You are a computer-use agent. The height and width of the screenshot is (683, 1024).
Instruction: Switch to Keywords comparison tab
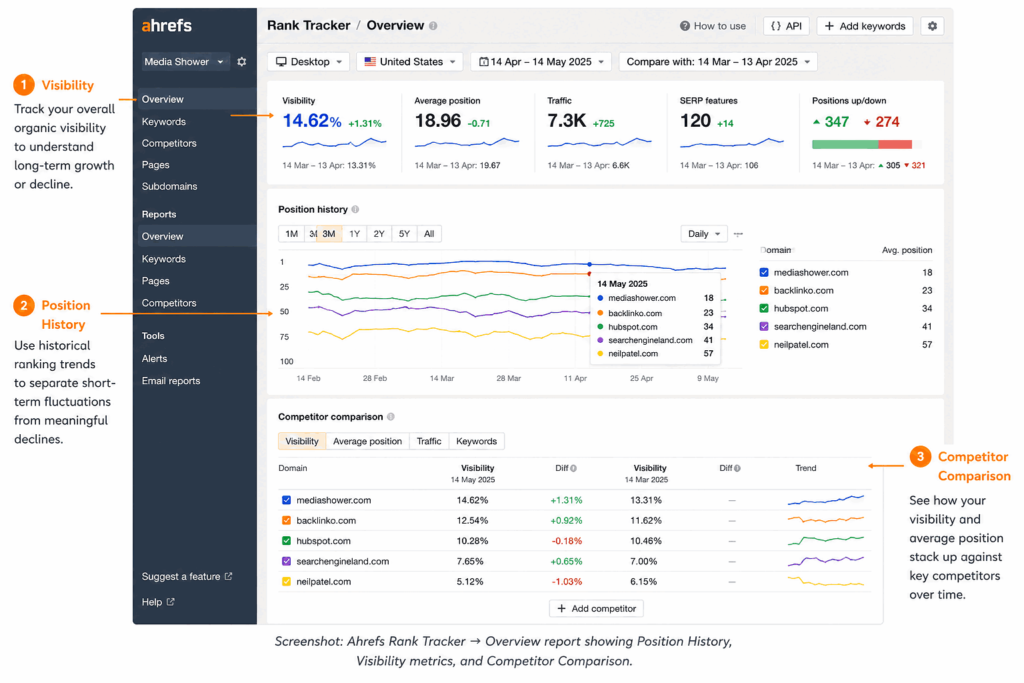(477, 441)
